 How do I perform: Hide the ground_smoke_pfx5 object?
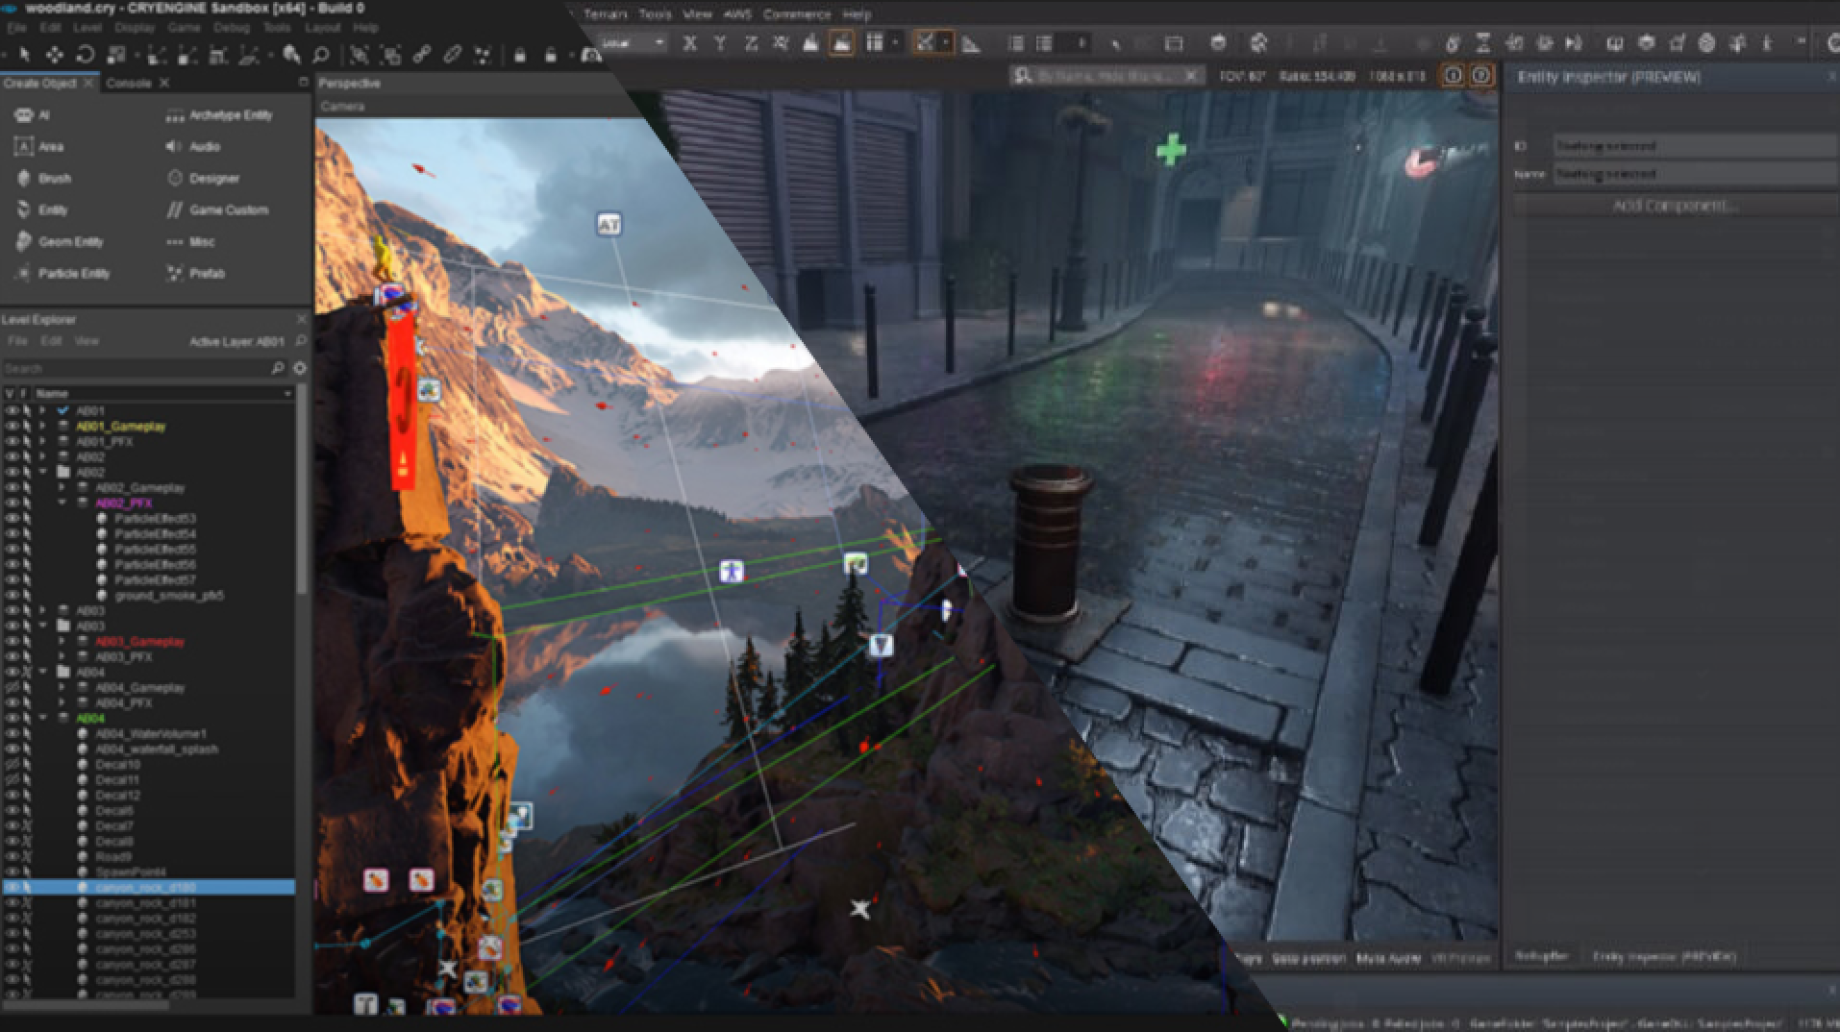pos(11,595)
